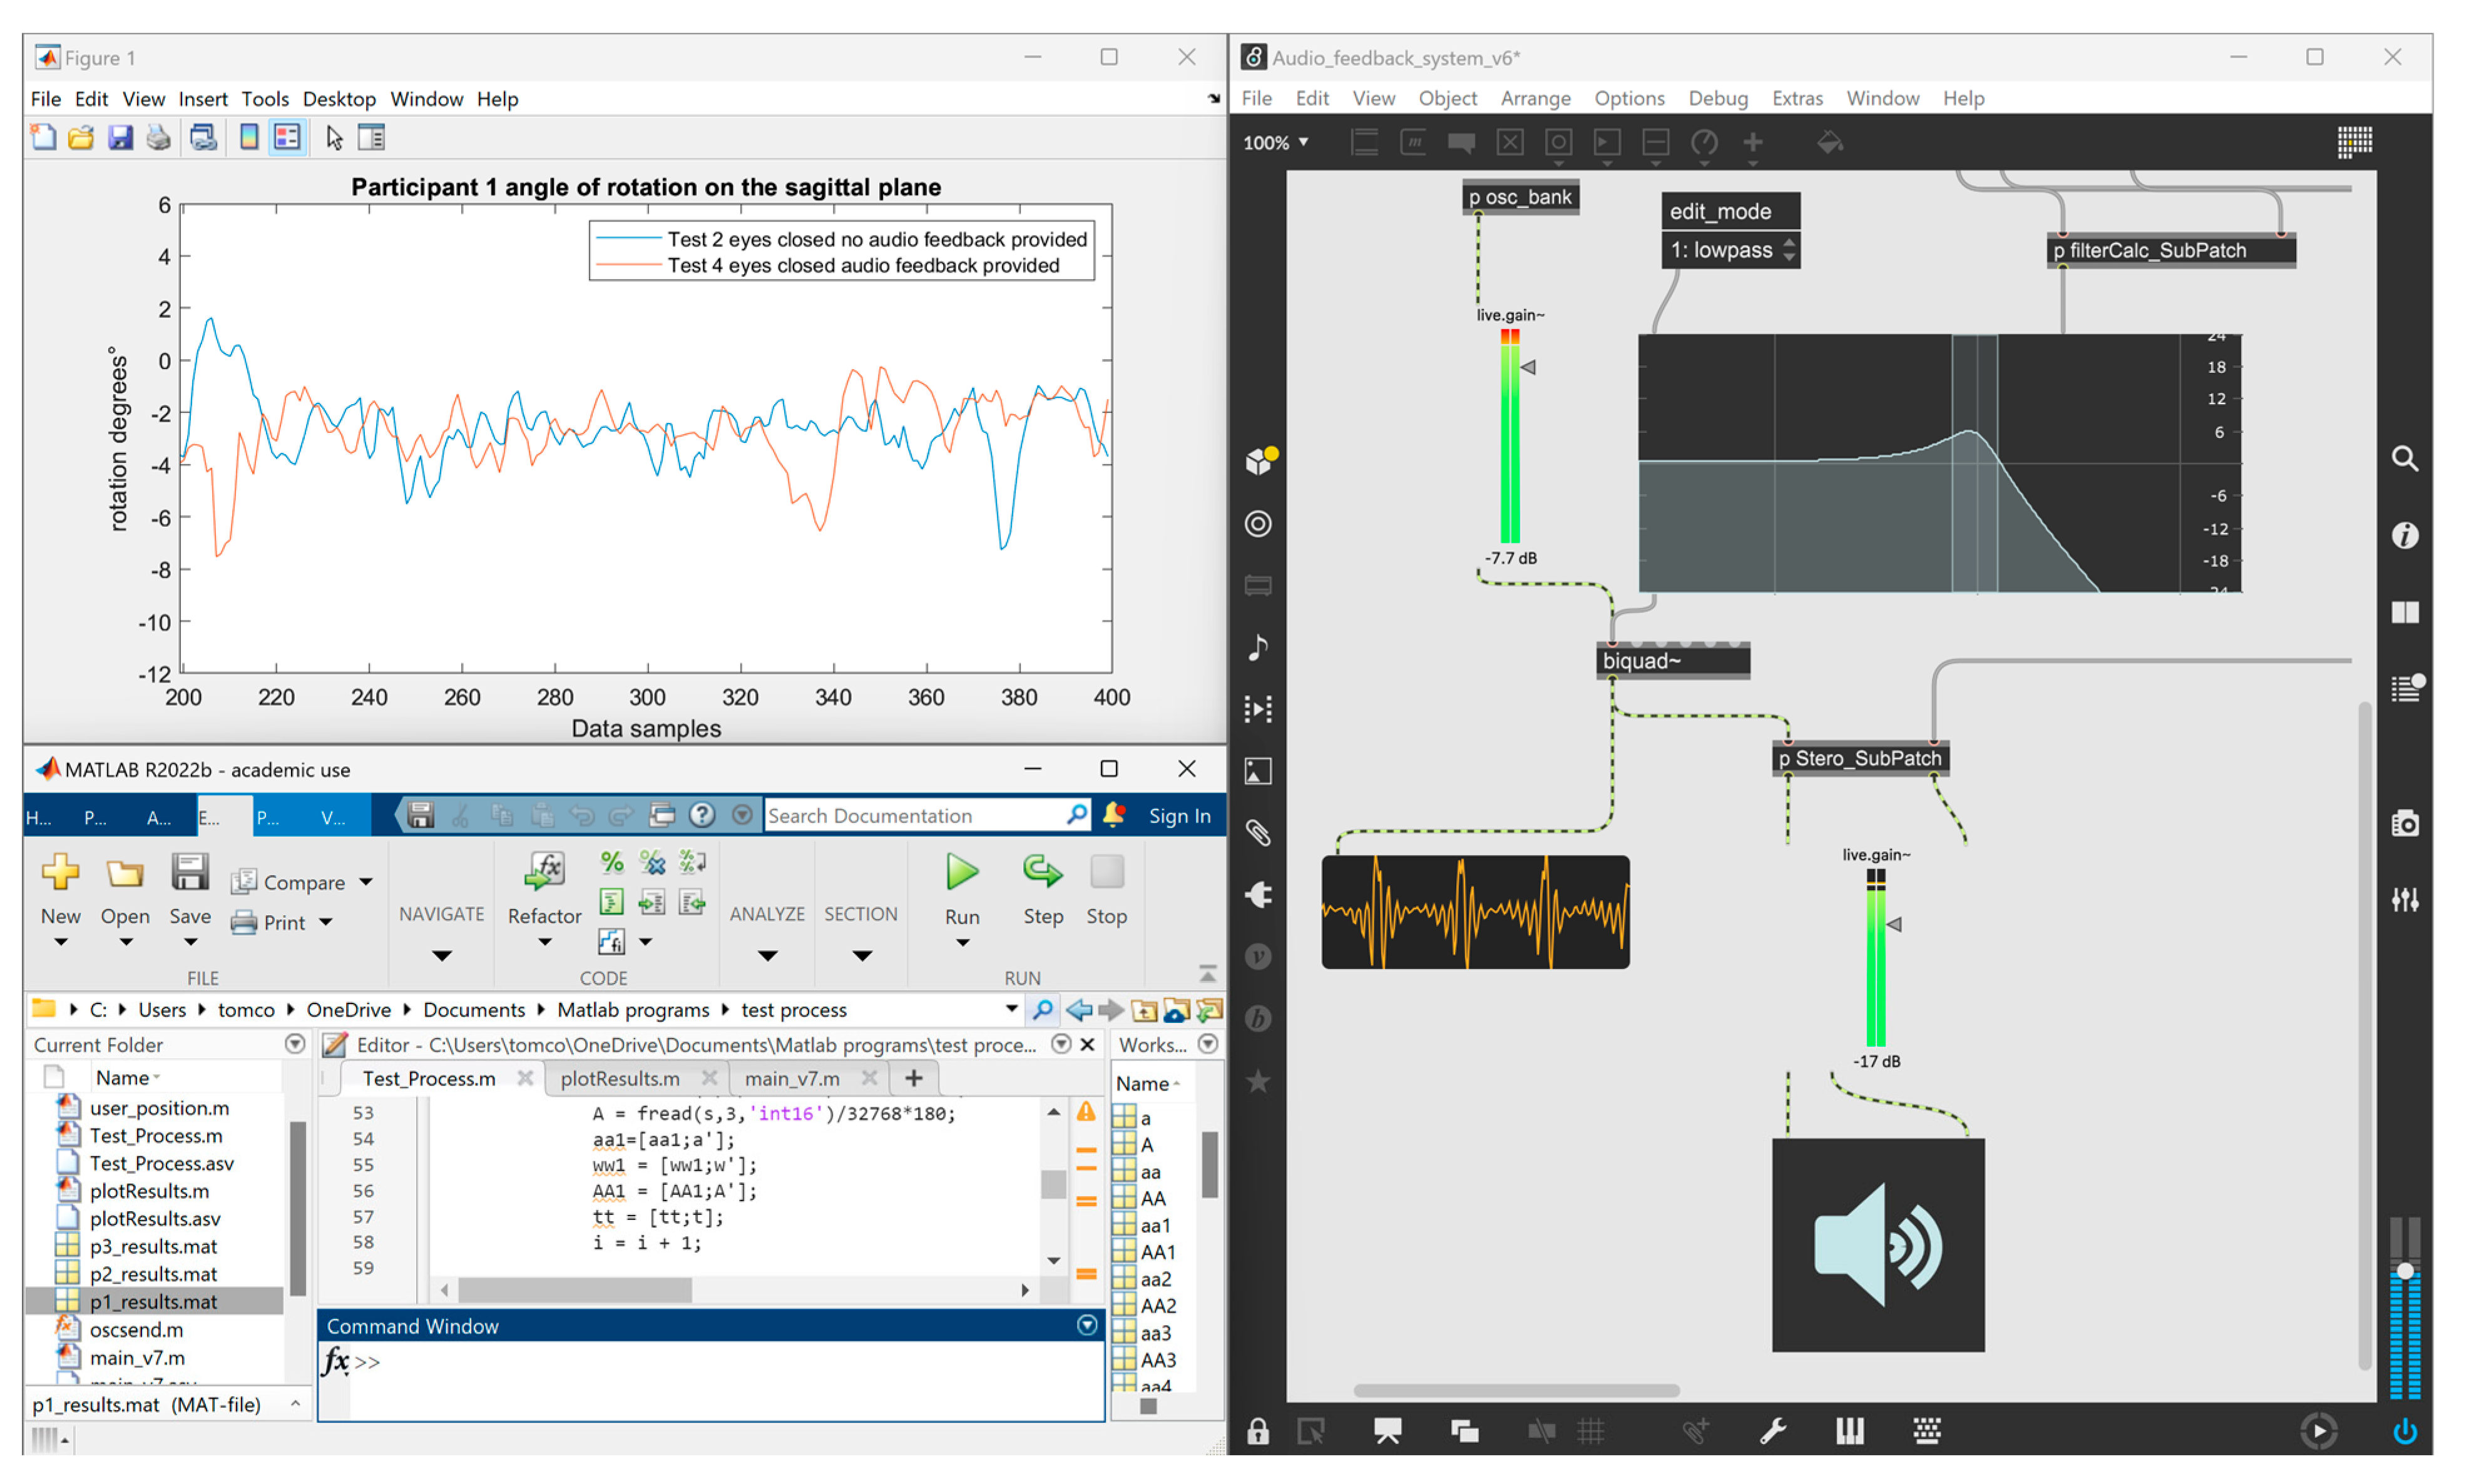
Task: Open the 100% zoom dropdown in Max
Action: point(1275,143)
